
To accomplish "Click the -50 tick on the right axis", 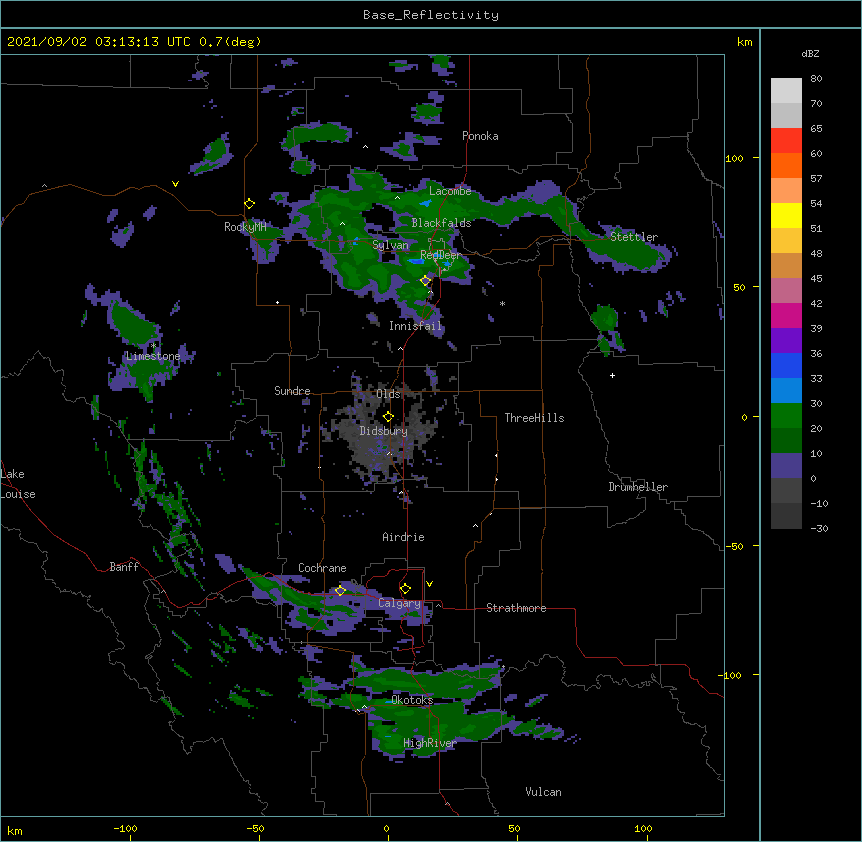I will (734, 546).
